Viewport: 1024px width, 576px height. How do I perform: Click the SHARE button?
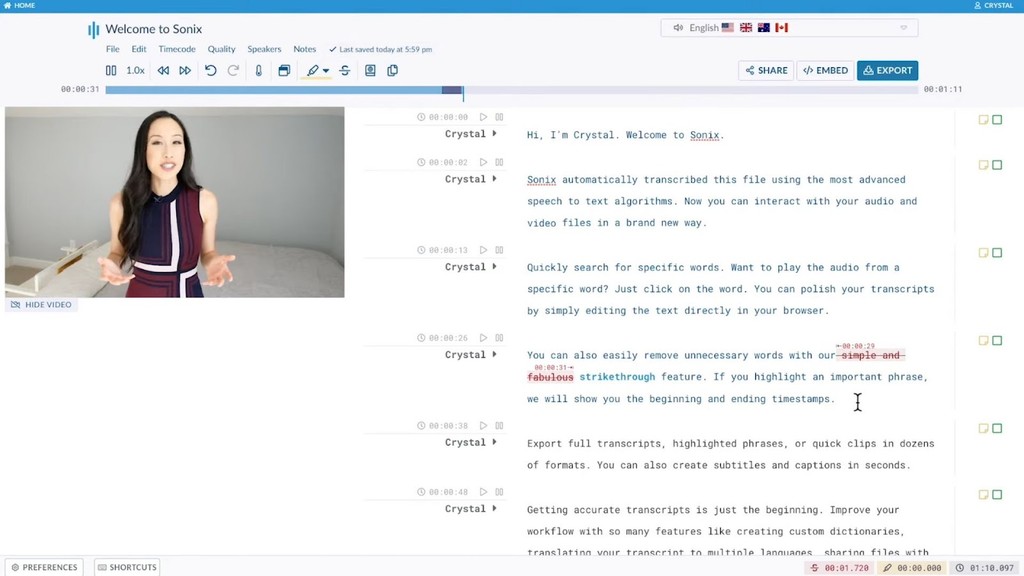[765, 70]
